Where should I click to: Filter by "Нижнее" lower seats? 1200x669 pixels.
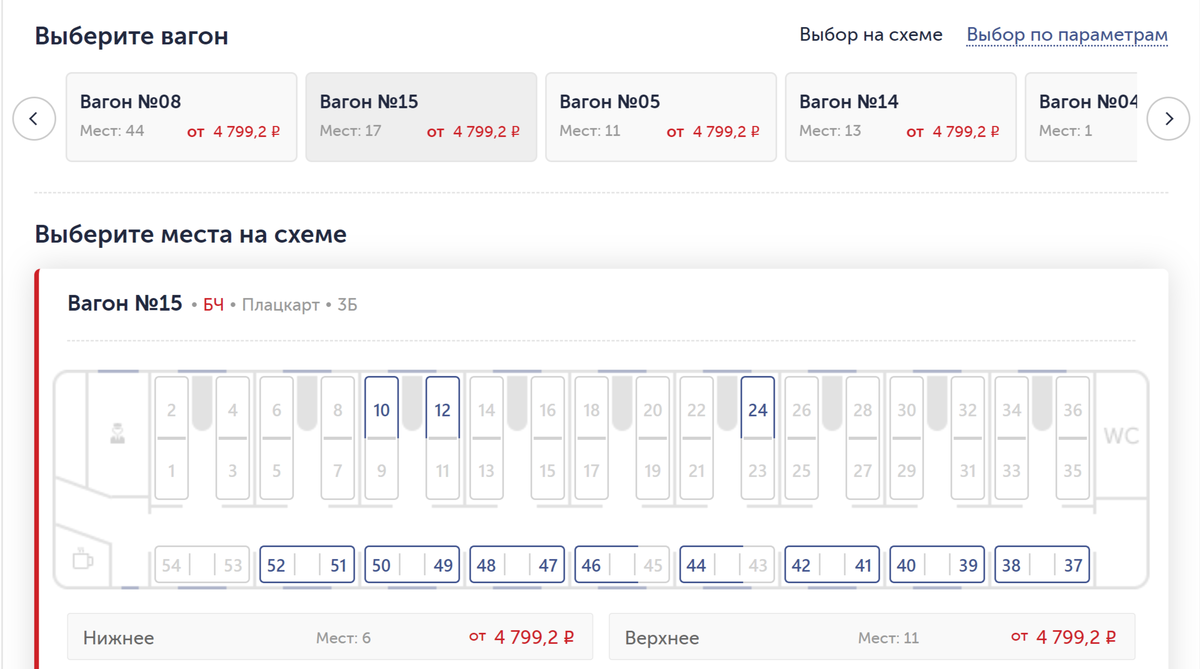(330, 637)
